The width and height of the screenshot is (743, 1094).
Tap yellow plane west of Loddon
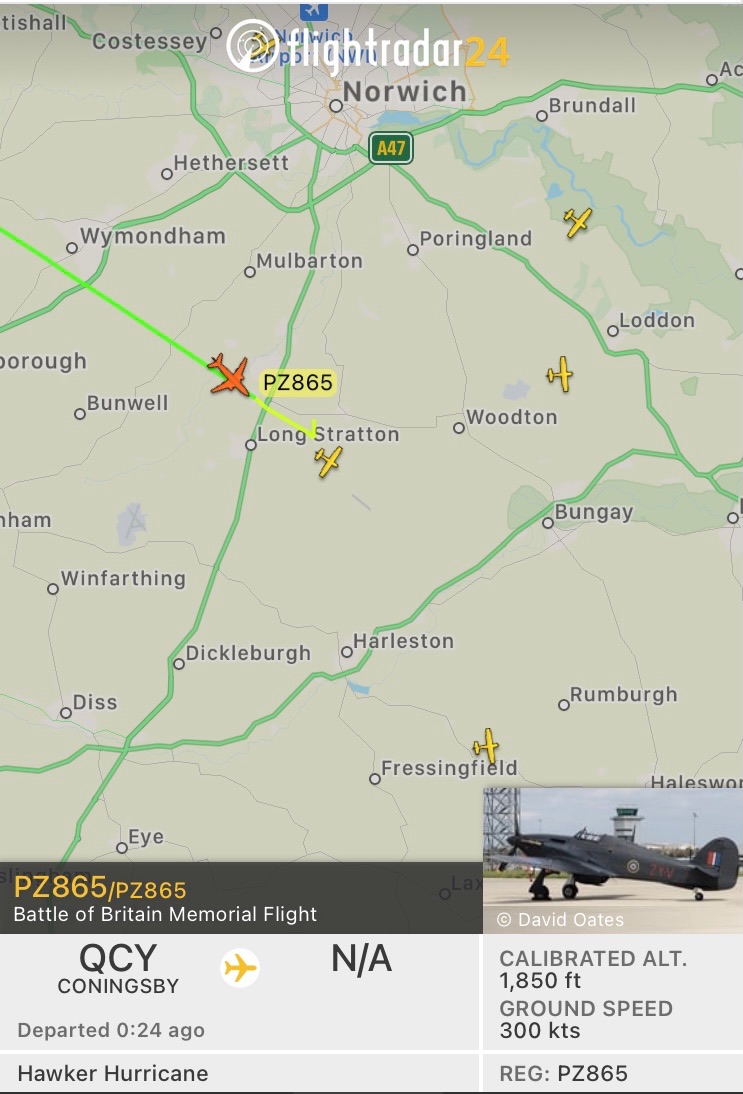coord(560,374)
